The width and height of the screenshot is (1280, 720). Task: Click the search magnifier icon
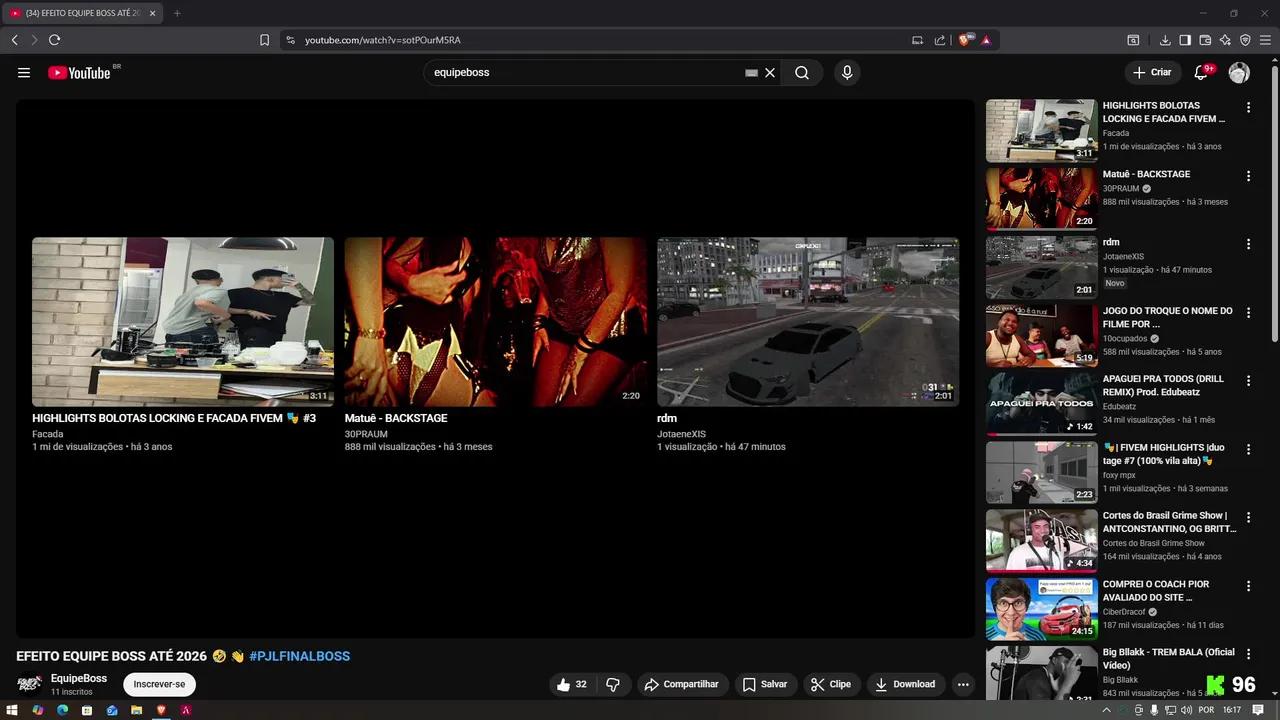click(x=802, y=73)
